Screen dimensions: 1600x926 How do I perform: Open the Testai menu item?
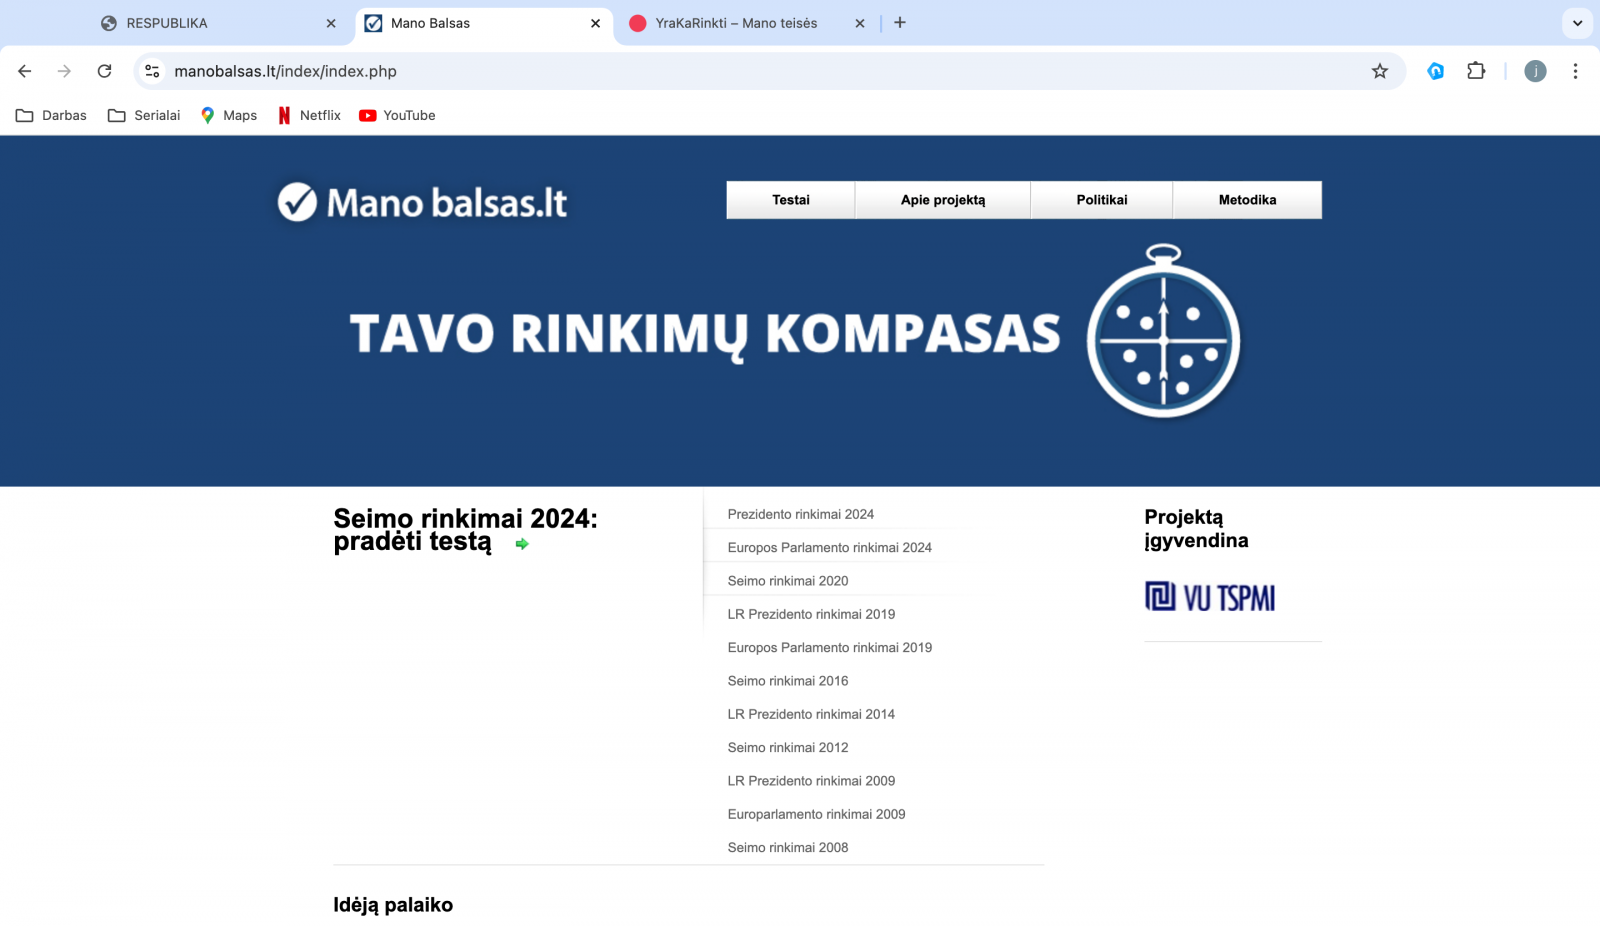click(x=791, y=200)
